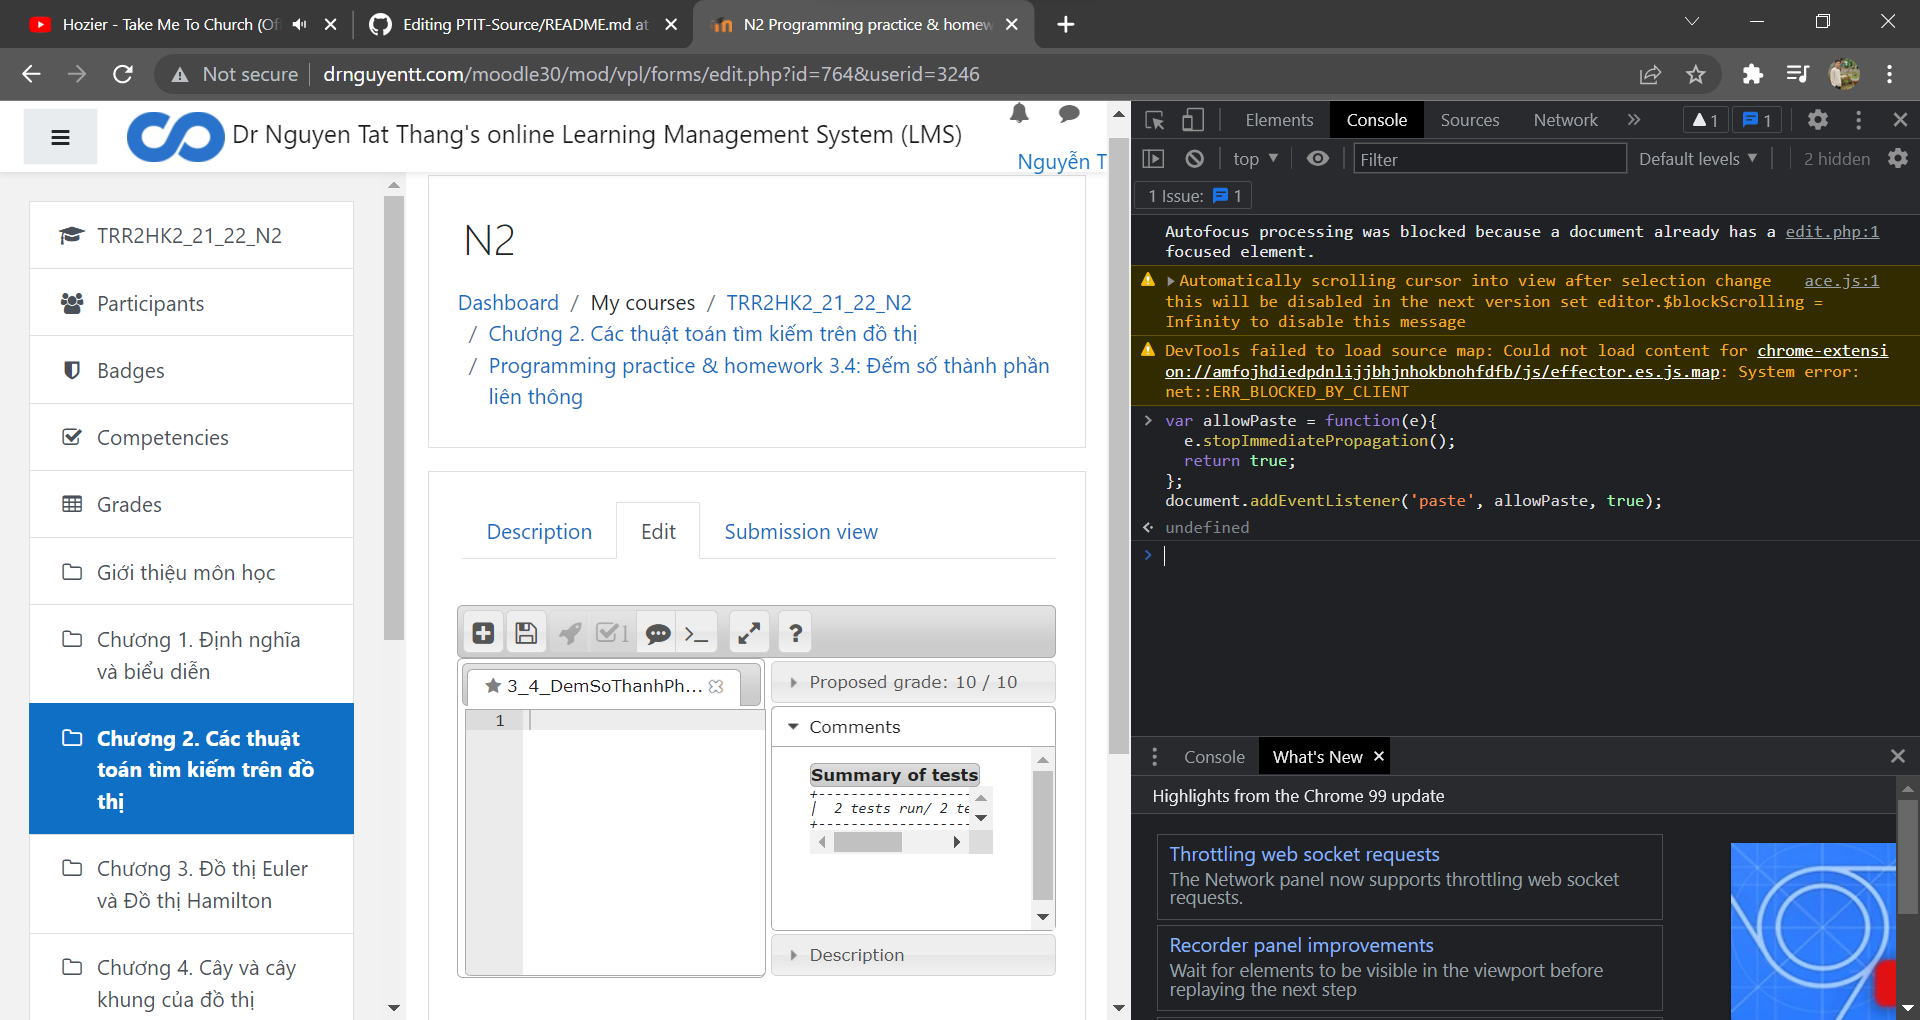Toggle console sidebar panel

click(1153, 159)
